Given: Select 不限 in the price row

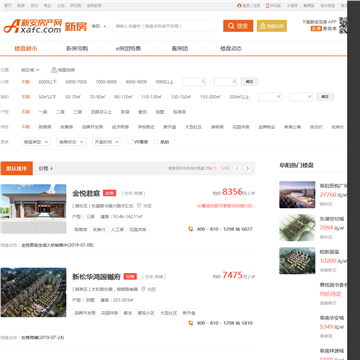Looking at the screenshot, I should tap(25, 82).
